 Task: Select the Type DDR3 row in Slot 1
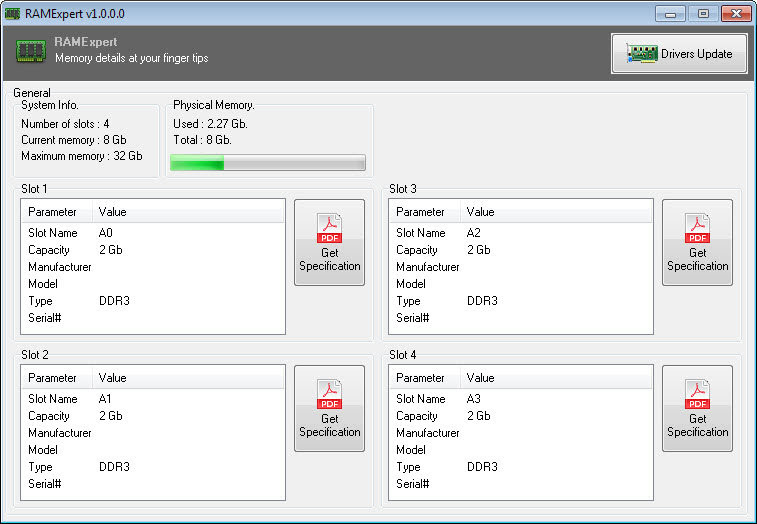point(153,301)
